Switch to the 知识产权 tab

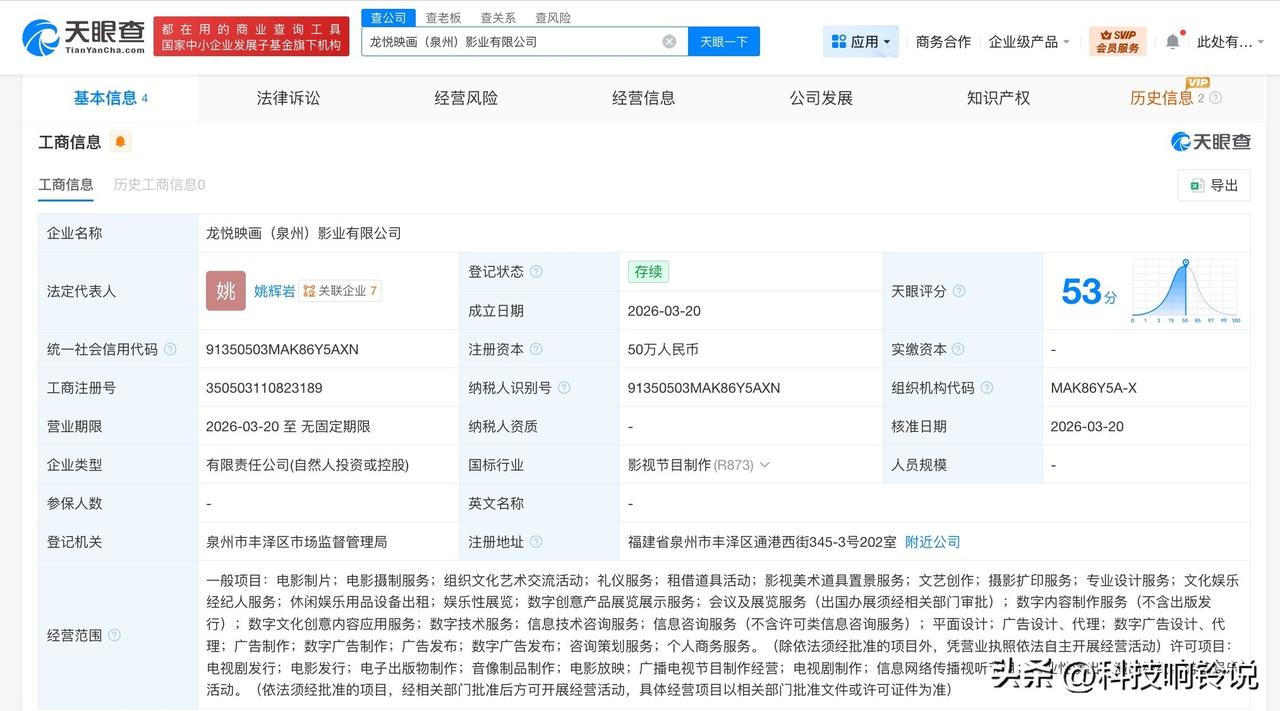tap(998, 97)
